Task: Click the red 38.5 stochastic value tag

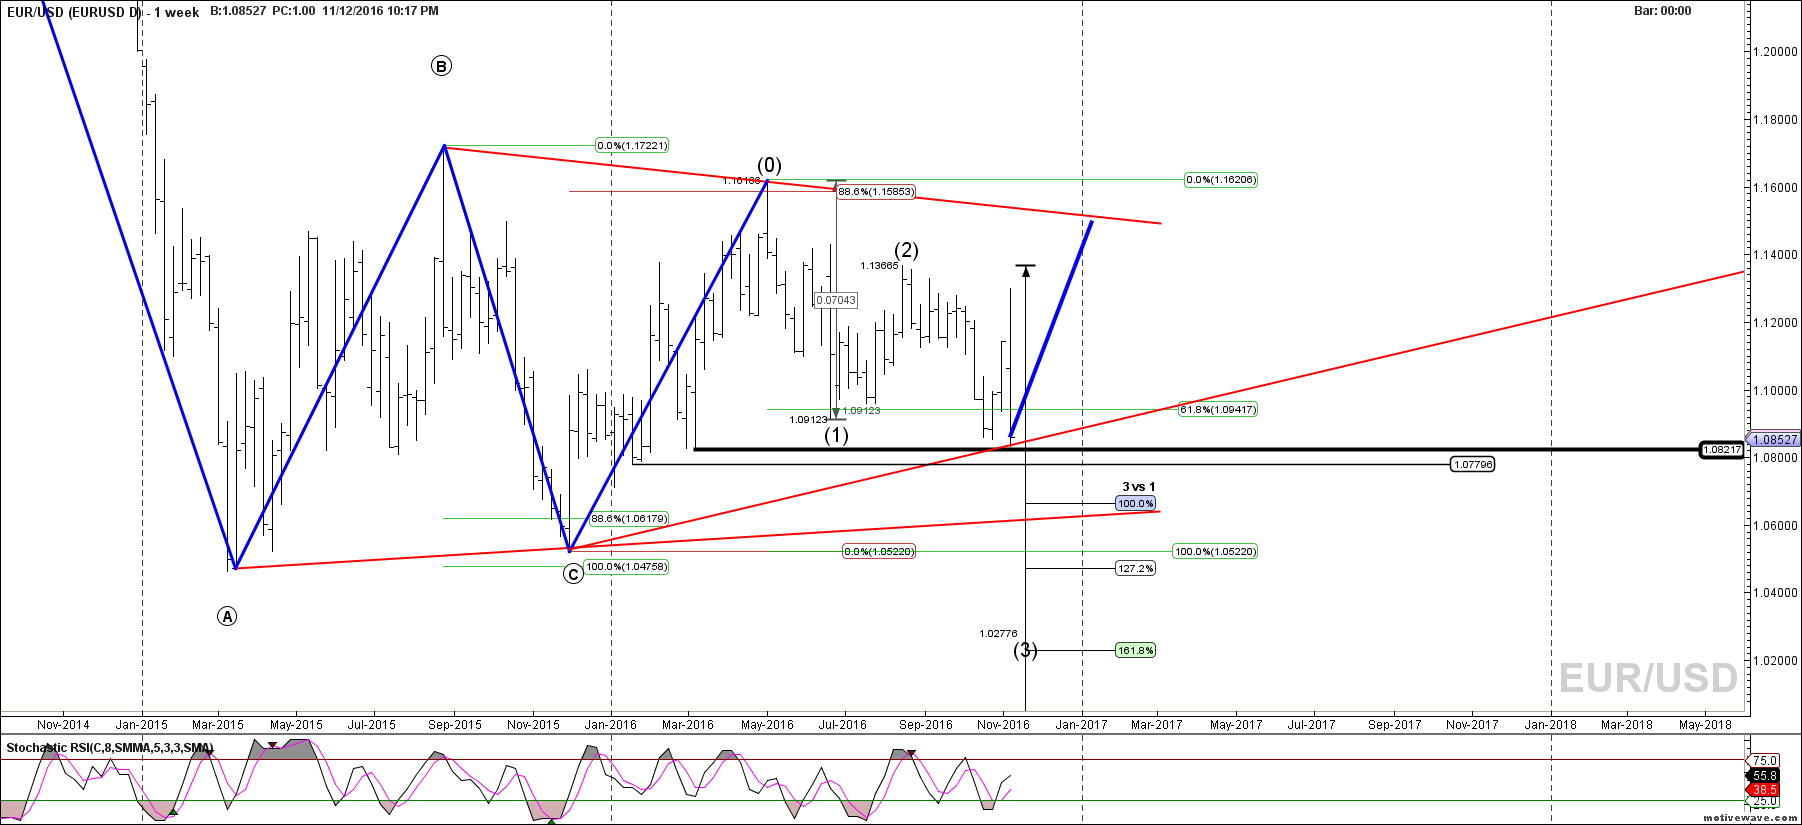Action: pyautogui.click(x=1764, y=790)
